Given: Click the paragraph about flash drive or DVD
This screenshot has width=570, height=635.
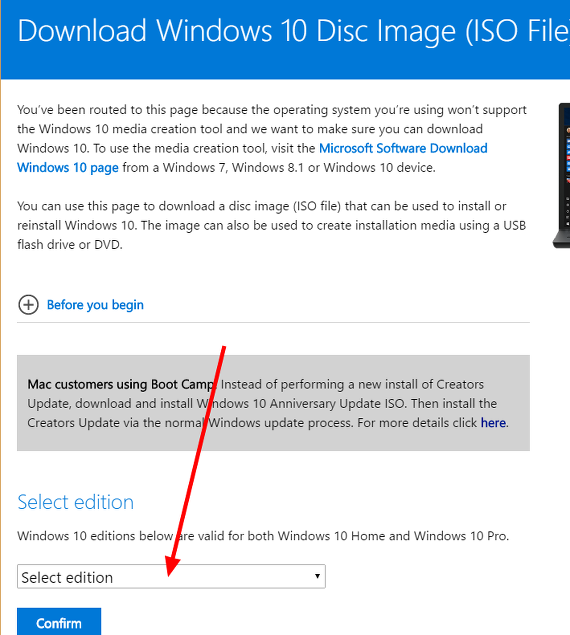Looking at the screenshot, I should coord(271,225).
